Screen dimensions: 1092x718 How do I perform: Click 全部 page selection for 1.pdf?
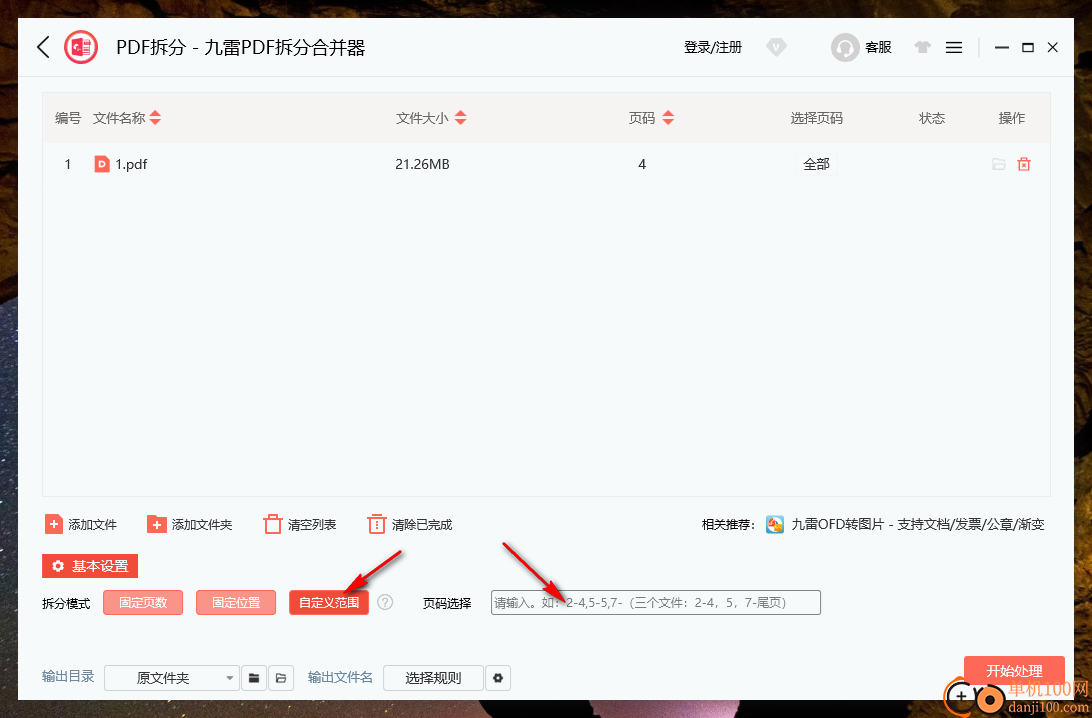tap(816, 164)
